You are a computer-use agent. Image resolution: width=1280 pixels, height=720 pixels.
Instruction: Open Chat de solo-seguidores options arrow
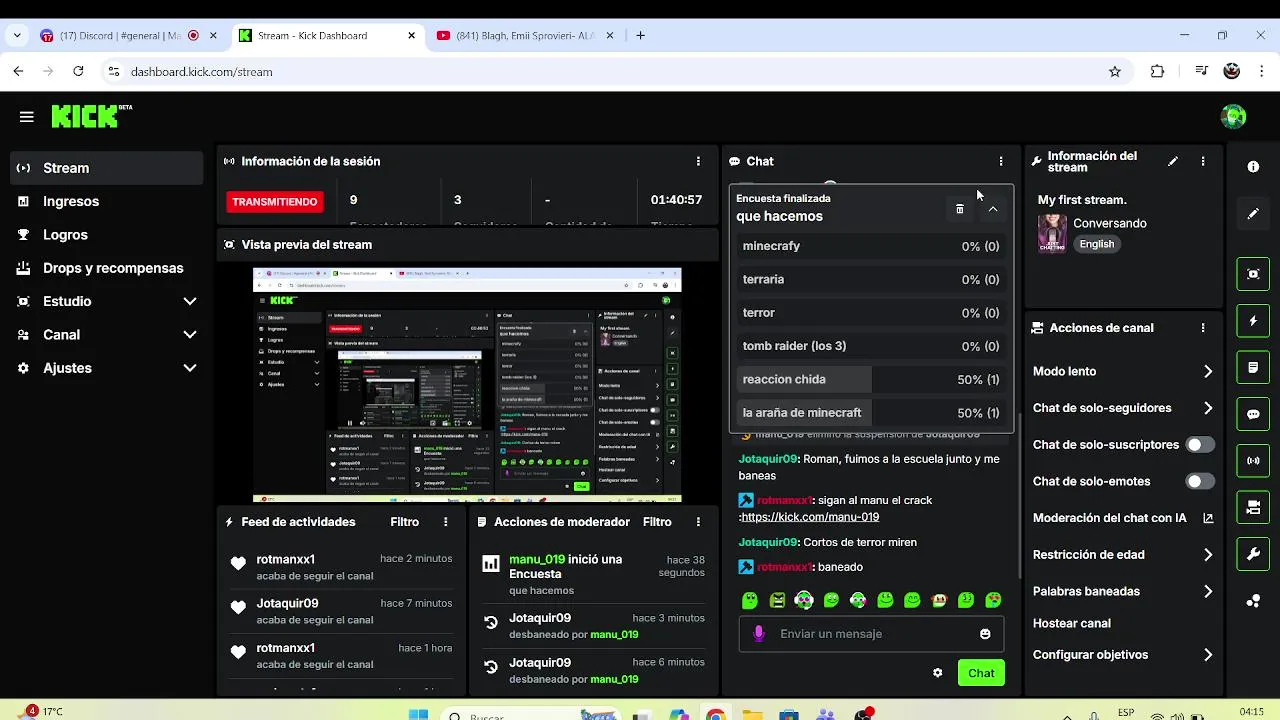[1208, 408]
